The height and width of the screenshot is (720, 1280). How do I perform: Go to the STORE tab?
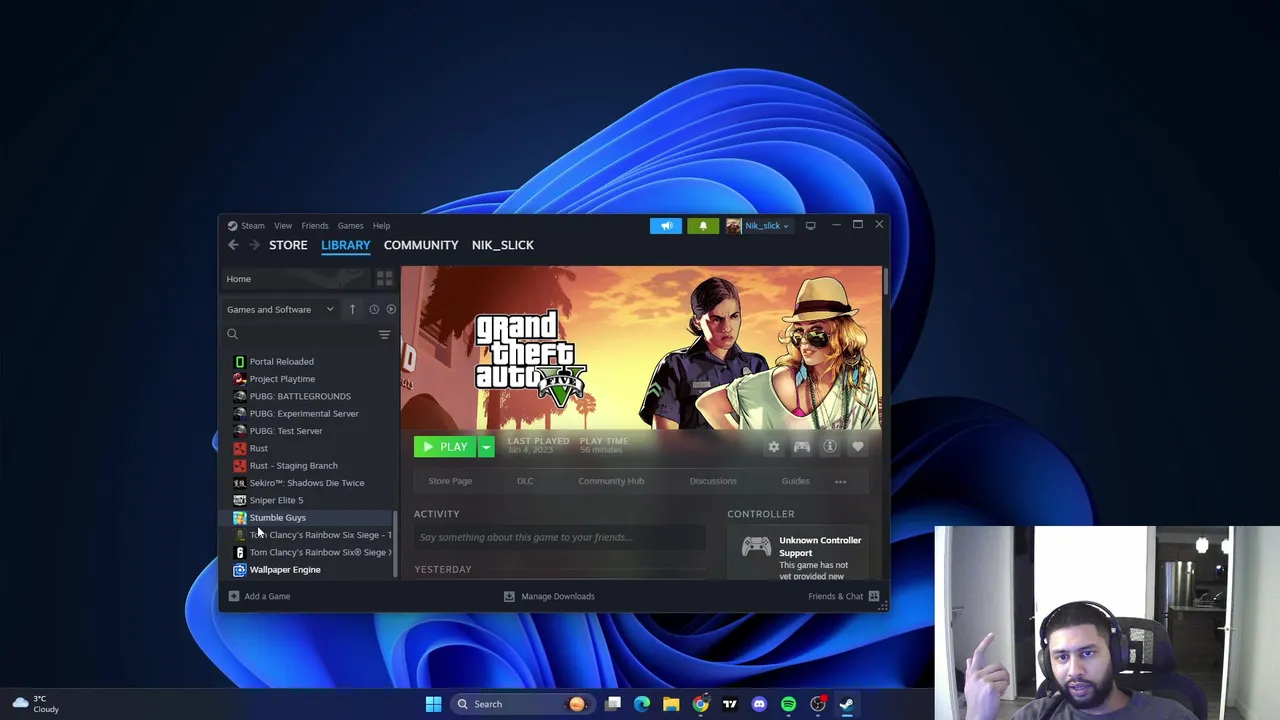coord(288,245)
